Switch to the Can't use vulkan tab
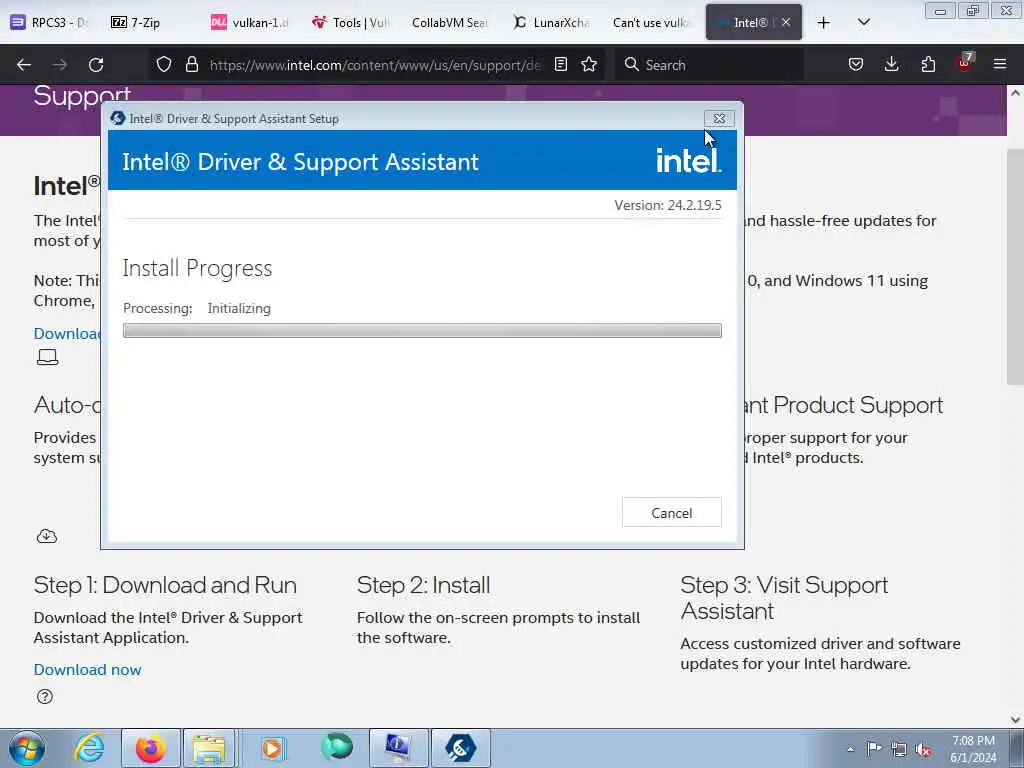Viewport: 1024px width, 768px height. point(650,22)
